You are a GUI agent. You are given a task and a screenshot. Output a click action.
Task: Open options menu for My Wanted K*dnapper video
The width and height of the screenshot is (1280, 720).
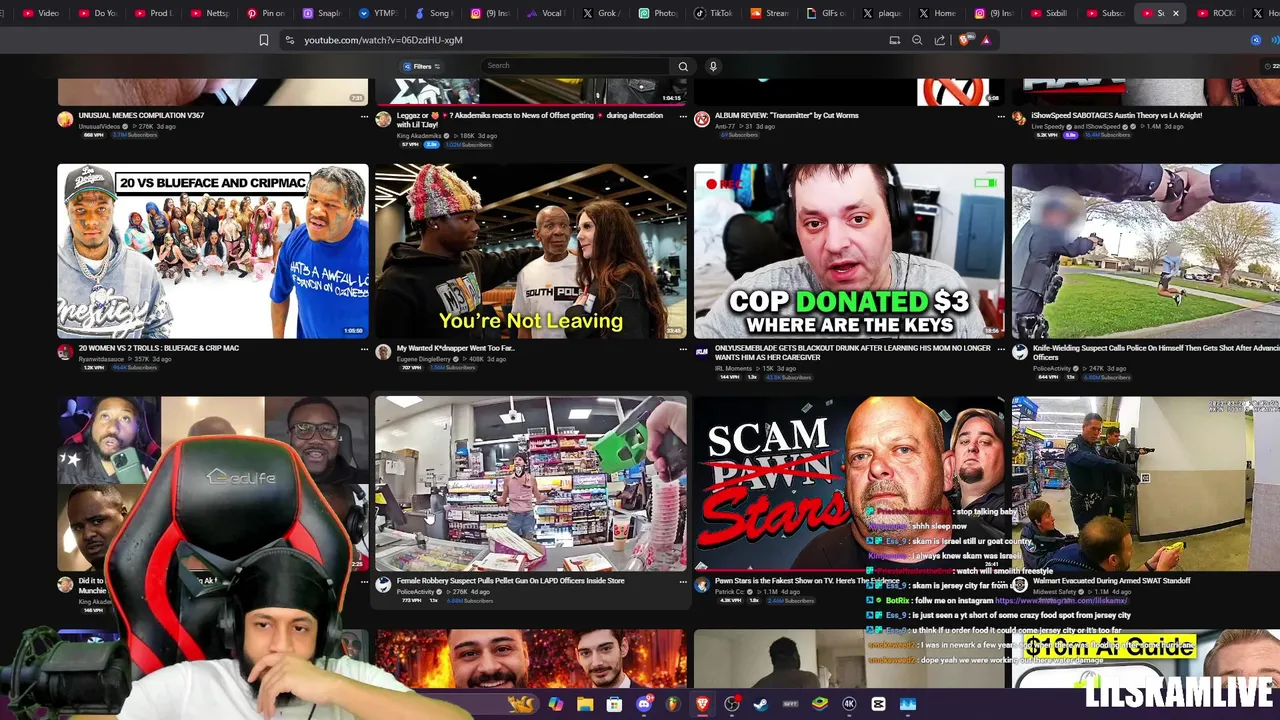click(x=683, y=349)
